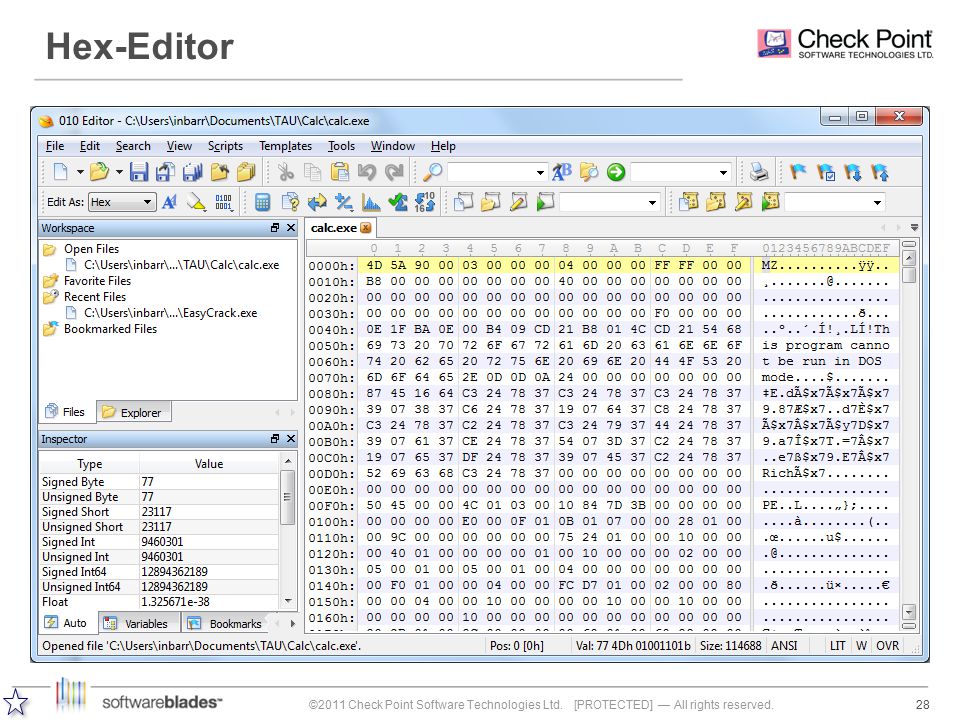Image resolution: width=960 pixels, height=720 pixels.
Task: Click the Paste clipboard icon
Action: pyautogui.click(x=340, y=172)
